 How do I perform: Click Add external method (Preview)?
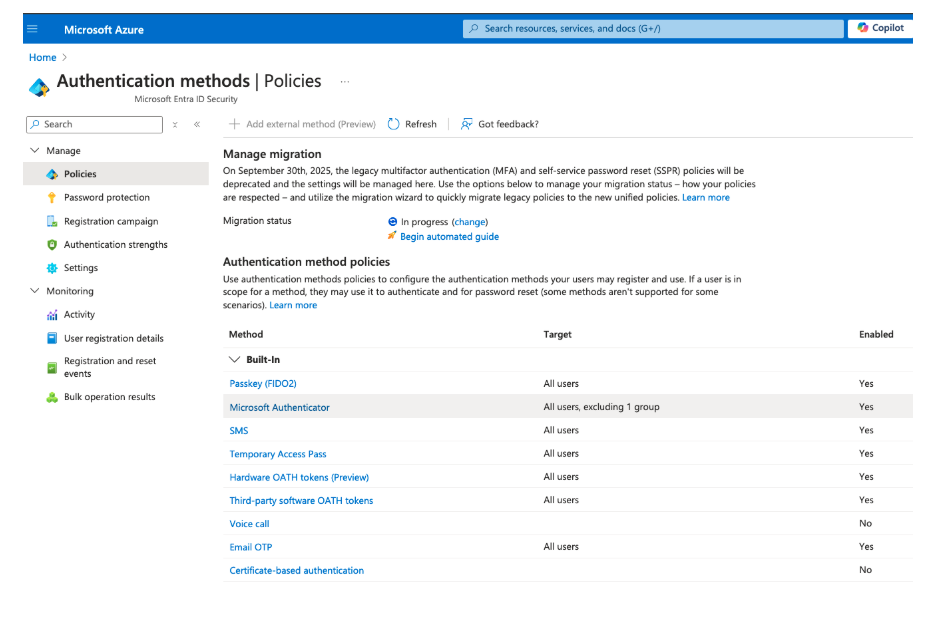(x=302, y=124)
